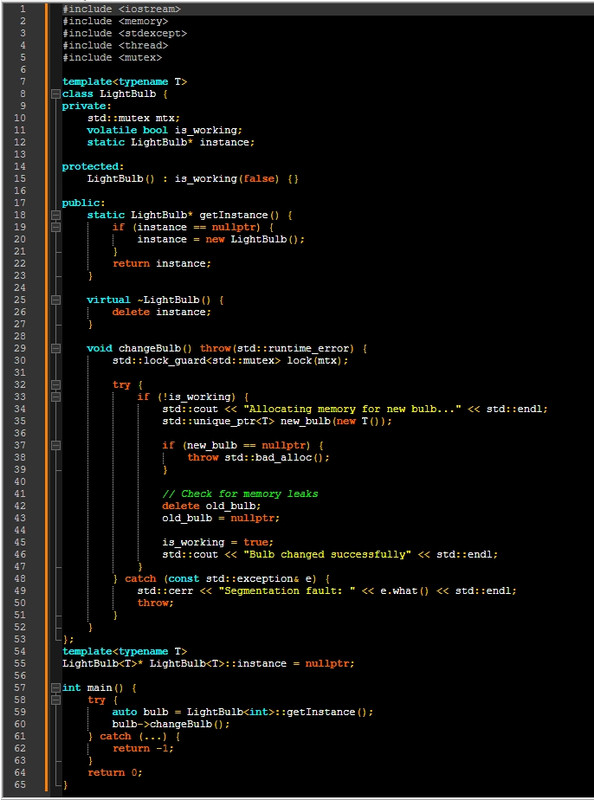
Task: Click the 'std::mutex mtx;' declaration
Action: click(134, 118)
